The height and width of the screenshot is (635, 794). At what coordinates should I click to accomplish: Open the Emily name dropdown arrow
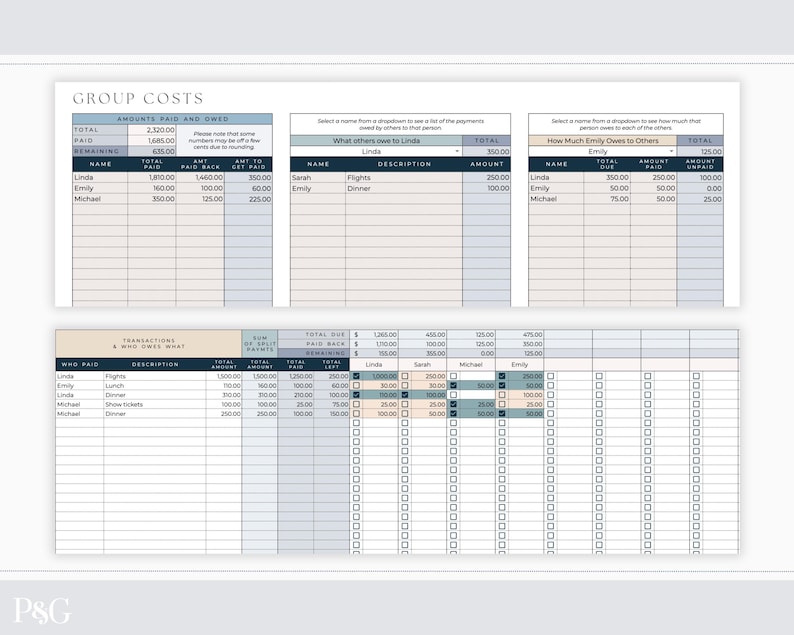[671, 151]
